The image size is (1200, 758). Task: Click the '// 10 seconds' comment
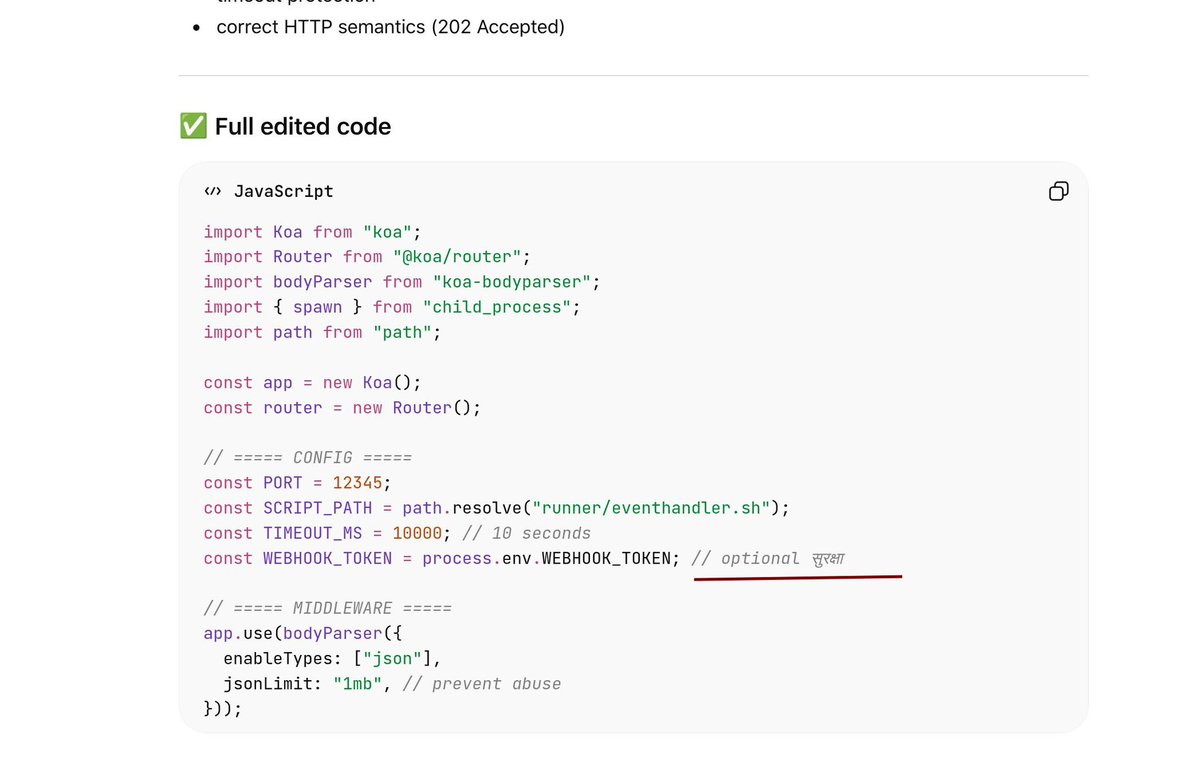pos(527,533)
